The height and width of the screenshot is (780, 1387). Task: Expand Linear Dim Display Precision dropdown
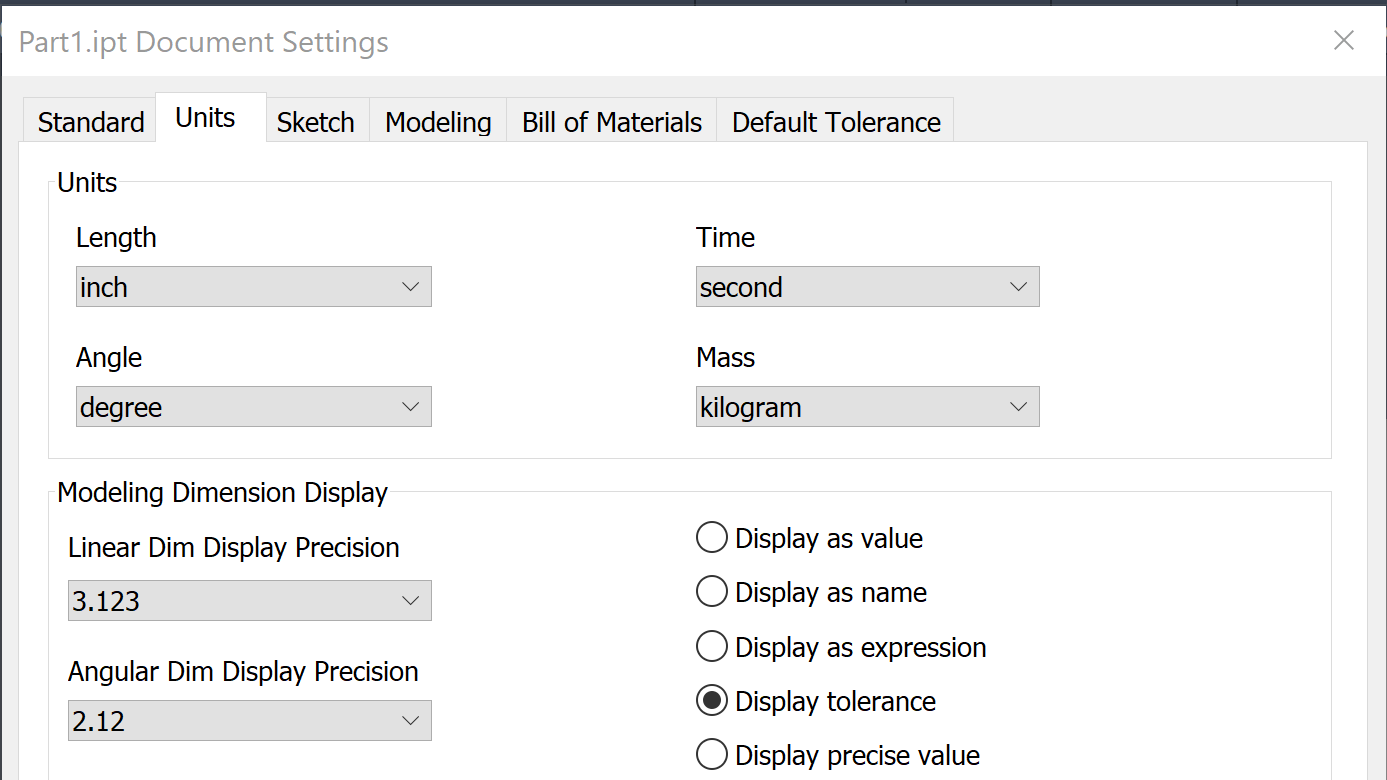coord(249,601)
